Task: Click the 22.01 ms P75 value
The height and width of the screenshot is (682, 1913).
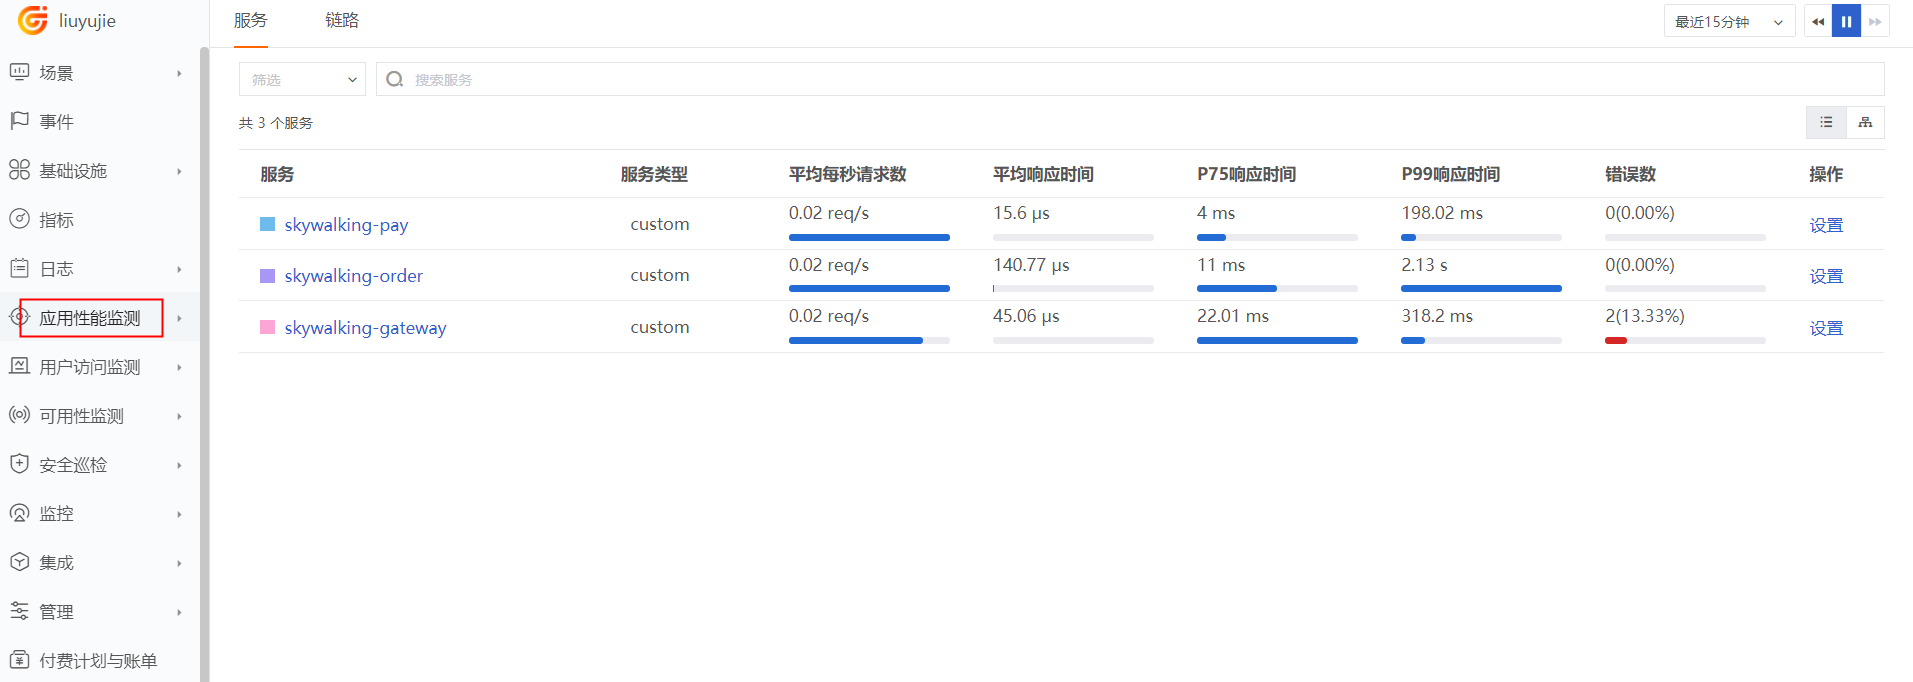Action: 1232,316
